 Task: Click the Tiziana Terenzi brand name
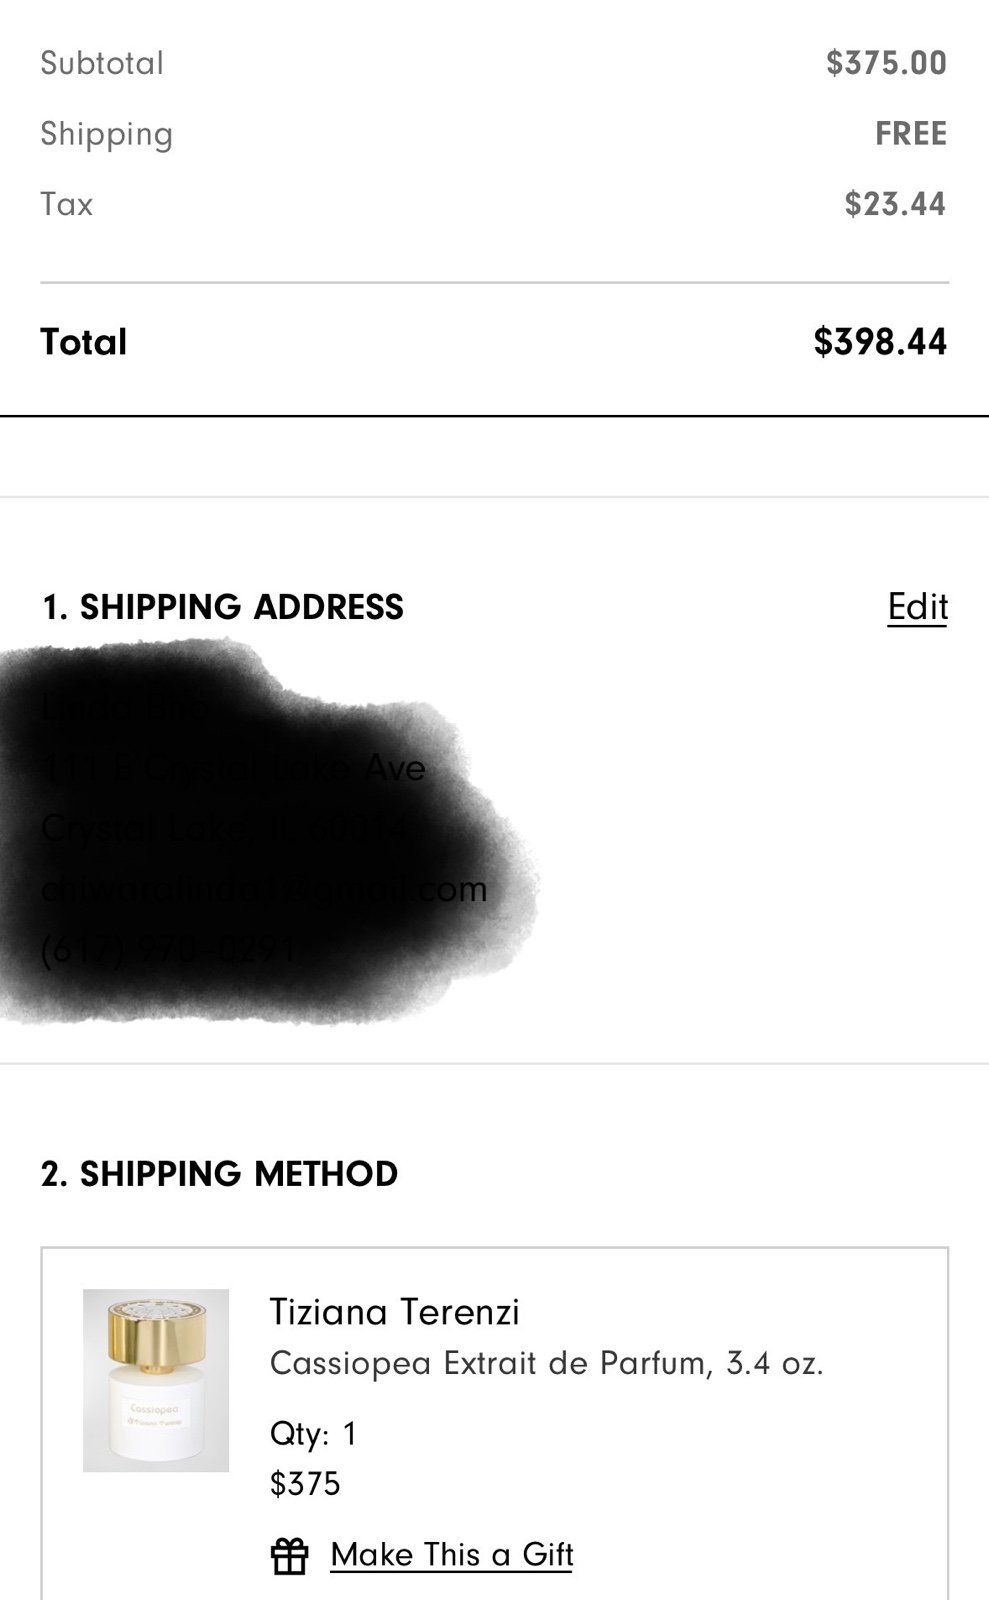394,1312
